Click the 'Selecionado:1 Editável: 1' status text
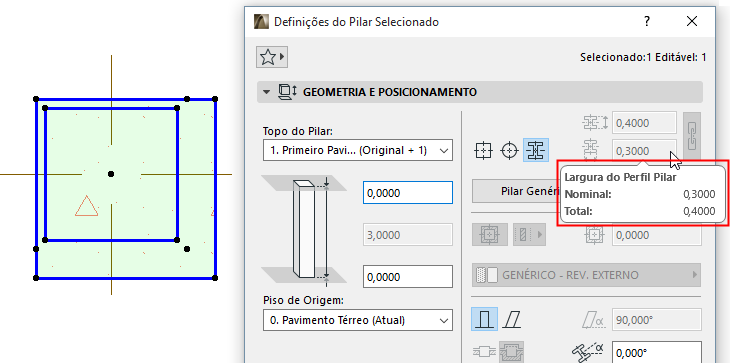The width and height of the screenshot is (730, 363). (643, 57)
